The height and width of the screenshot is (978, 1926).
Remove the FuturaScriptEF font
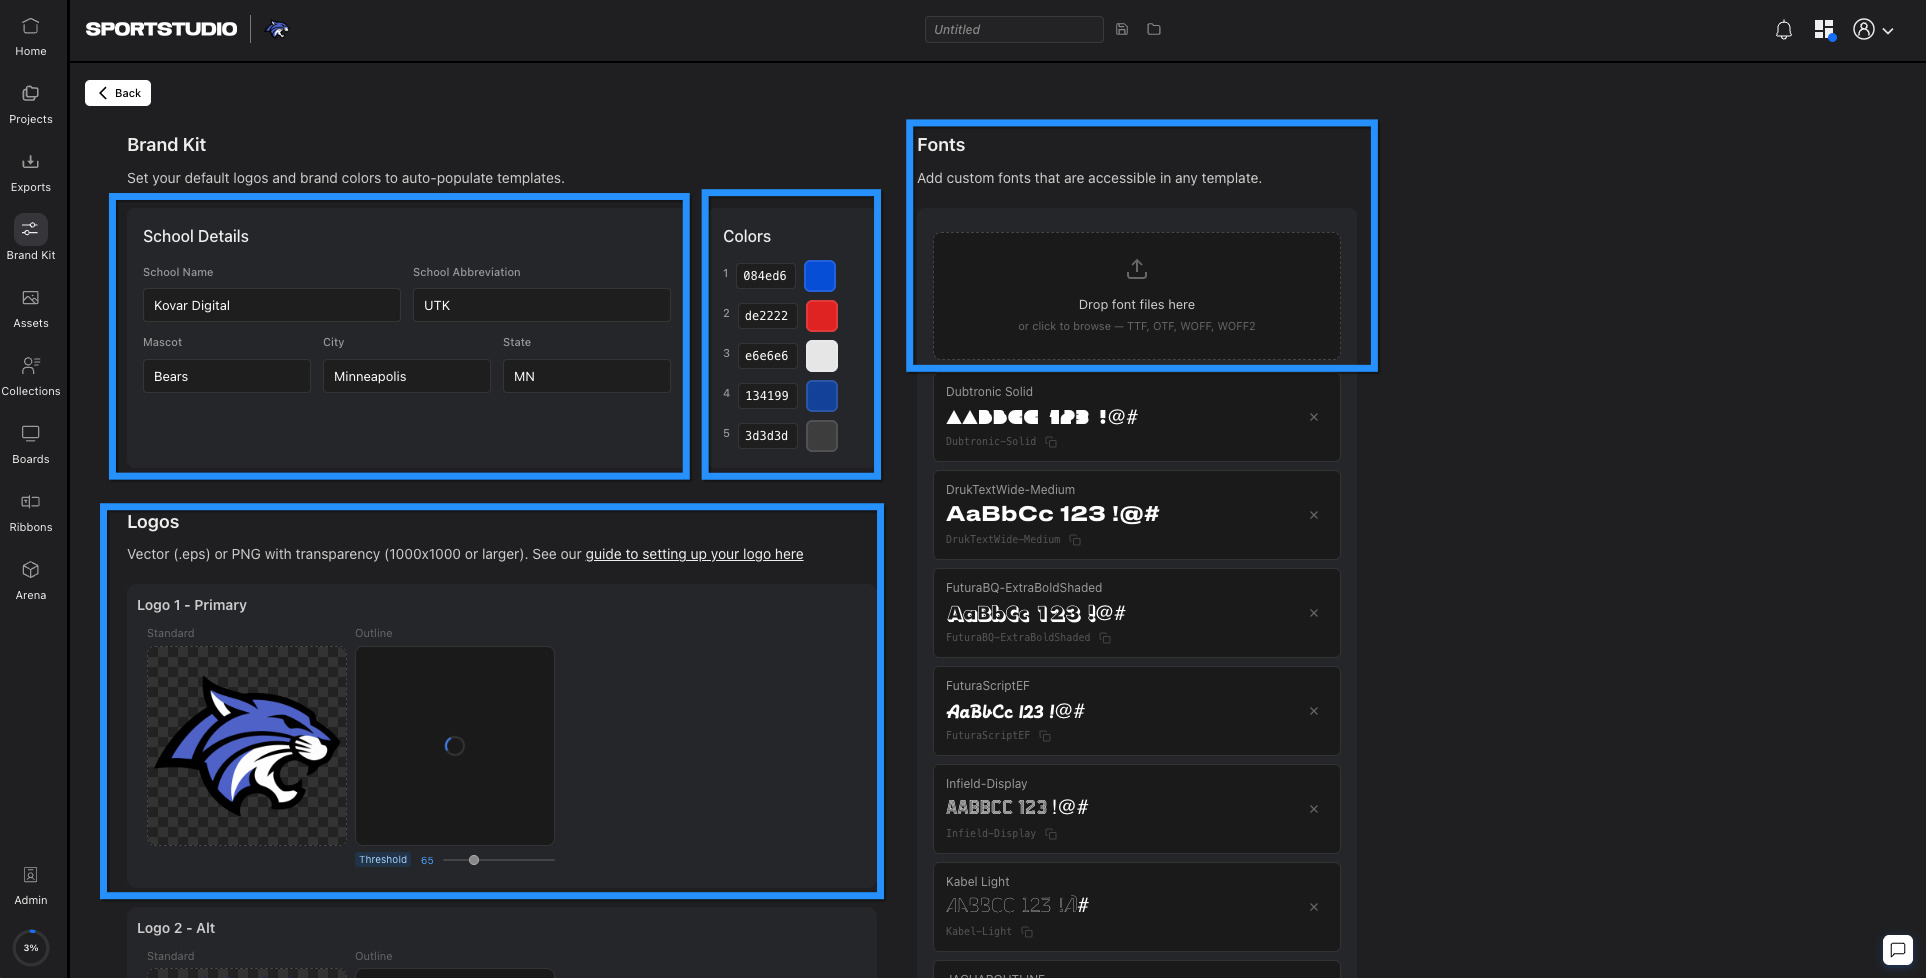coord(1314,711)
